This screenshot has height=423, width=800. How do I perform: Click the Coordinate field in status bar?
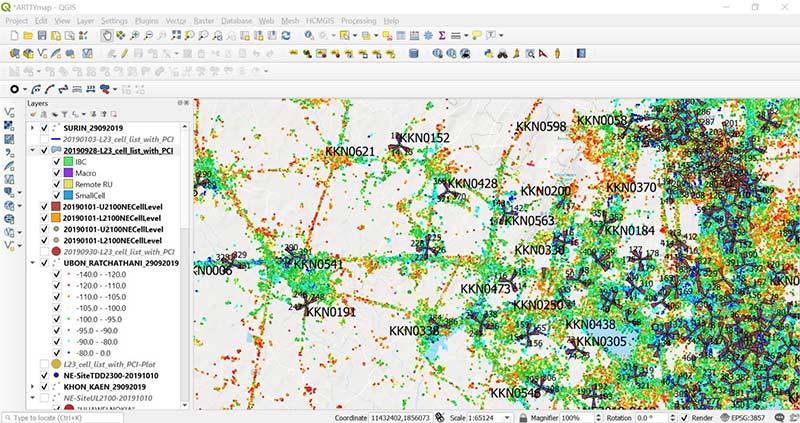coord(400,418)
